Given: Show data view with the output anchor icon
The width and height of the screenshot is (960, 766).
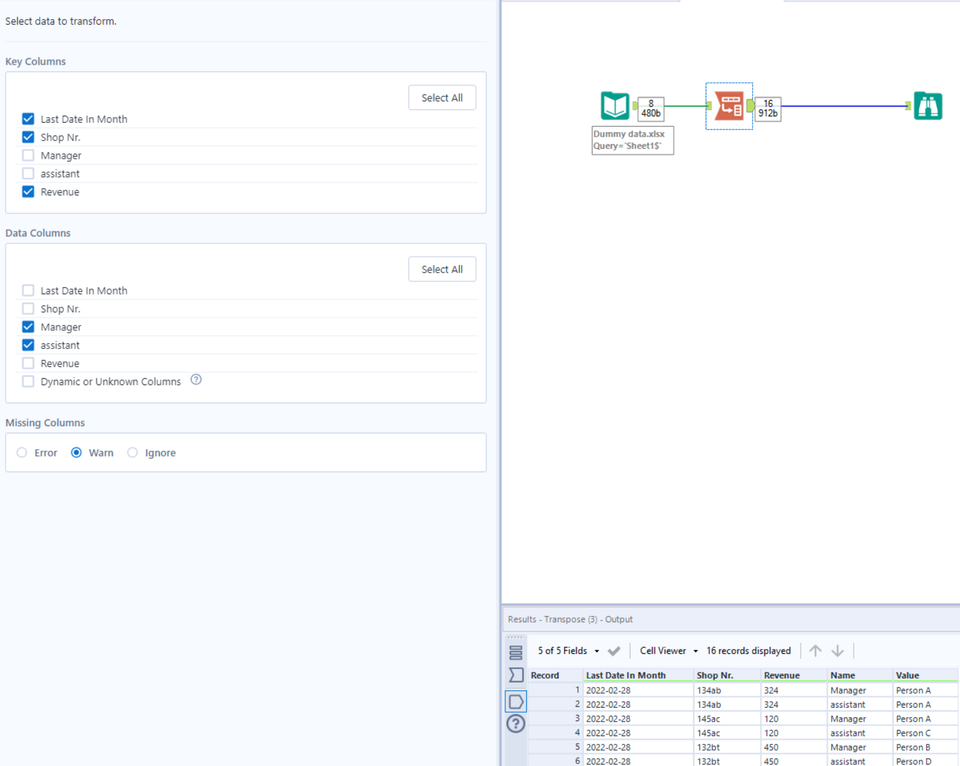Looking at the screenshot, I should [516, 702].
